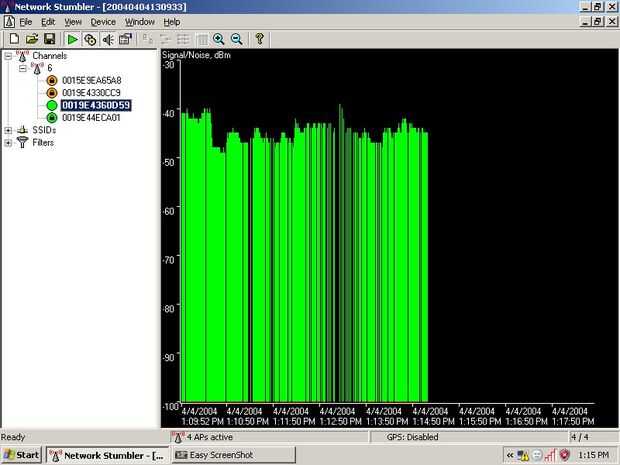The height and width of the screenshot is (465, 620).
Task: Select the SSIDs tree item
Action: click(44, 130)
